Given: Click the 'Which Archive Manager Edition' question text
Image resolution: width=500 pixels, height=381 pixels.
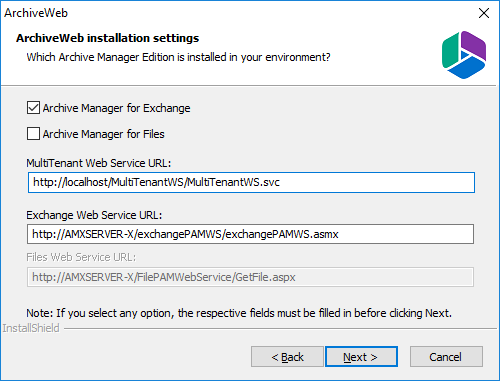Looking at the screenshot, I should click(x=178, y=57).
